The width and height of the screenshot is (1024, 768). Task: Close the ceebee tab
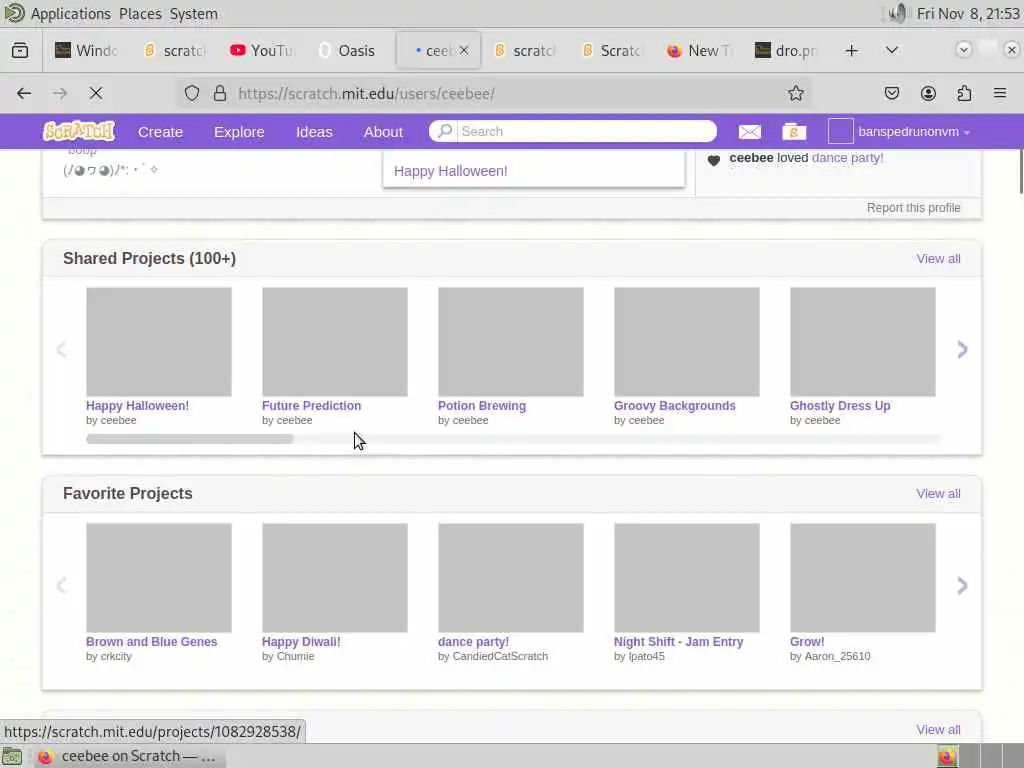point(464,50)
